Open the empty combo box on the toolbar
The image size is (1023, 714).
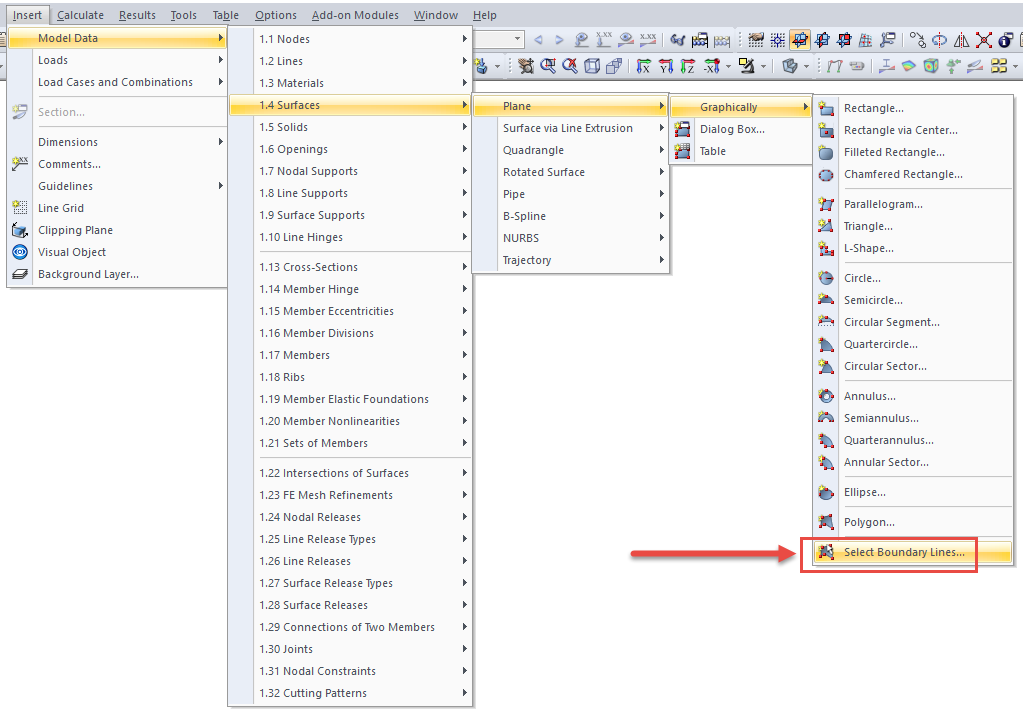pos(495,38)
